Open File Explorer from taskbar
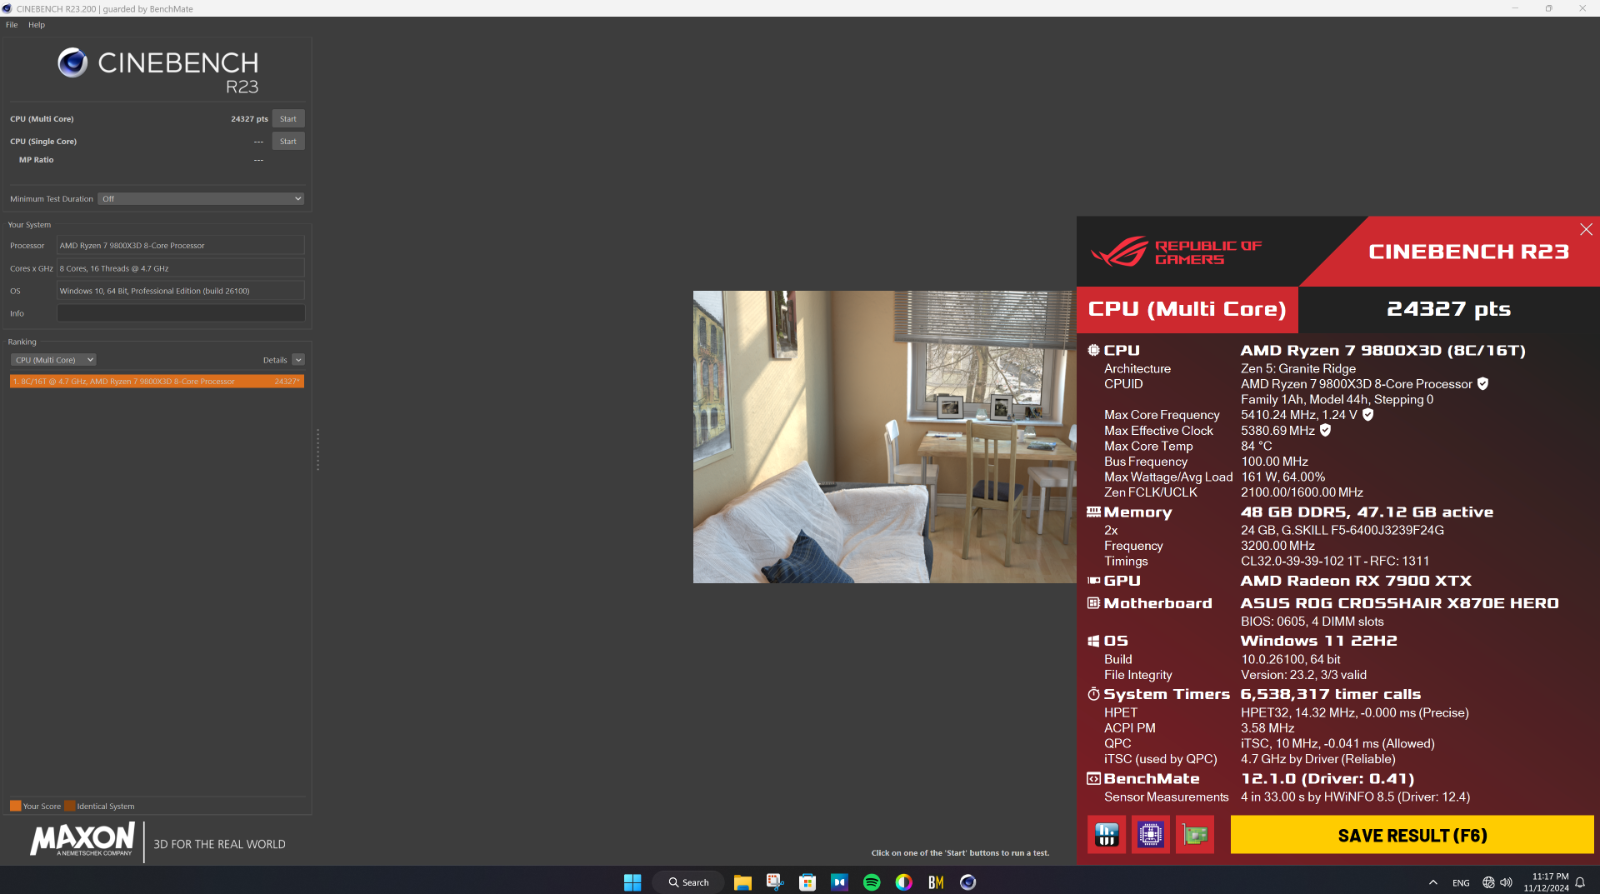The width and height of the screenshot is (1600, 894). coord(742,882)
